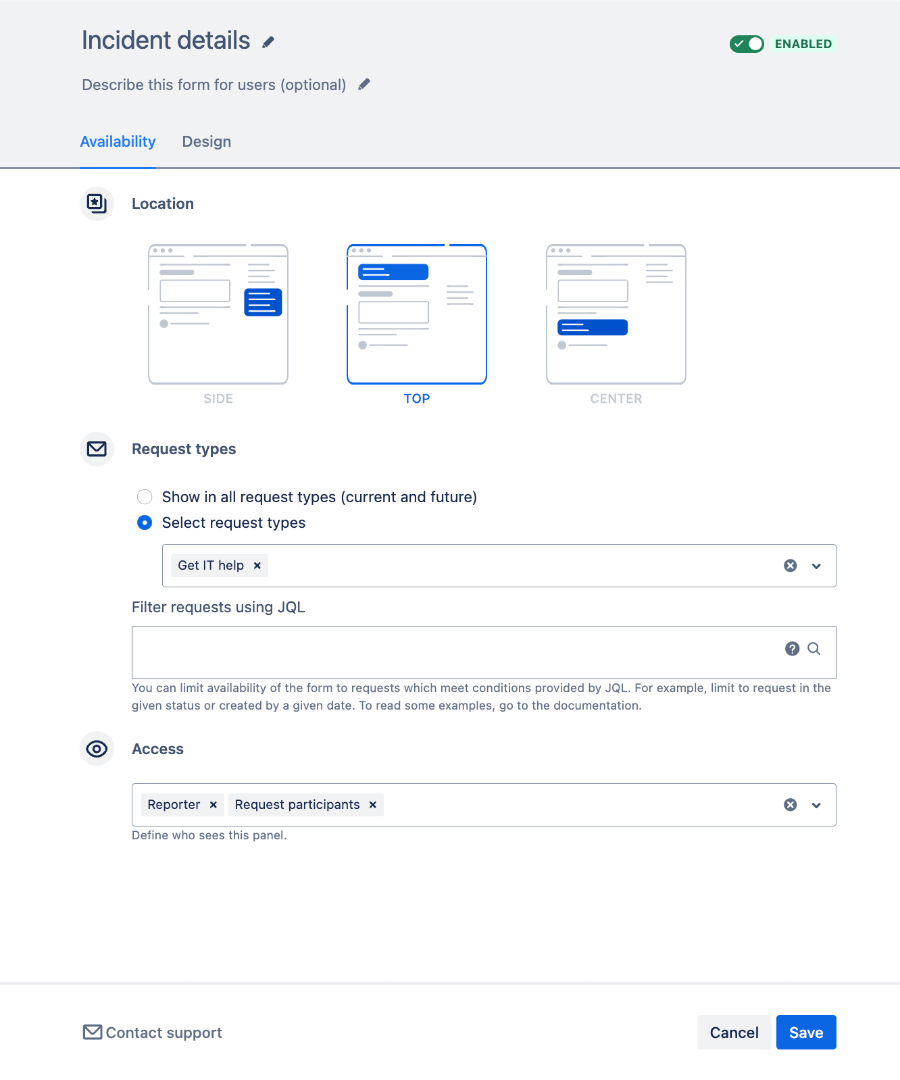This screenshot has height=1080, width=900.
Task: Remove the Reporter tag from Access
Action: pos(212,804)
